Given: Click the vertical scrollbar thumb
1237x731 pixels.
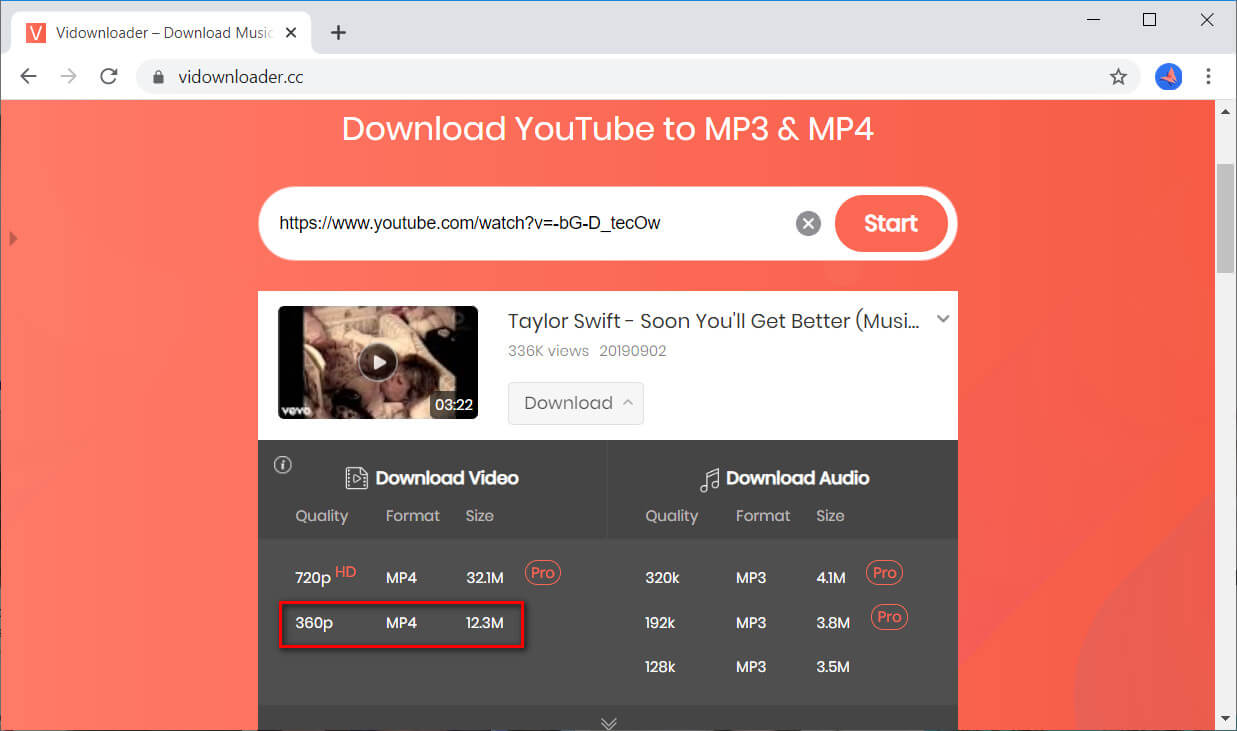Looking at the screenshot, I should 1225,217.
